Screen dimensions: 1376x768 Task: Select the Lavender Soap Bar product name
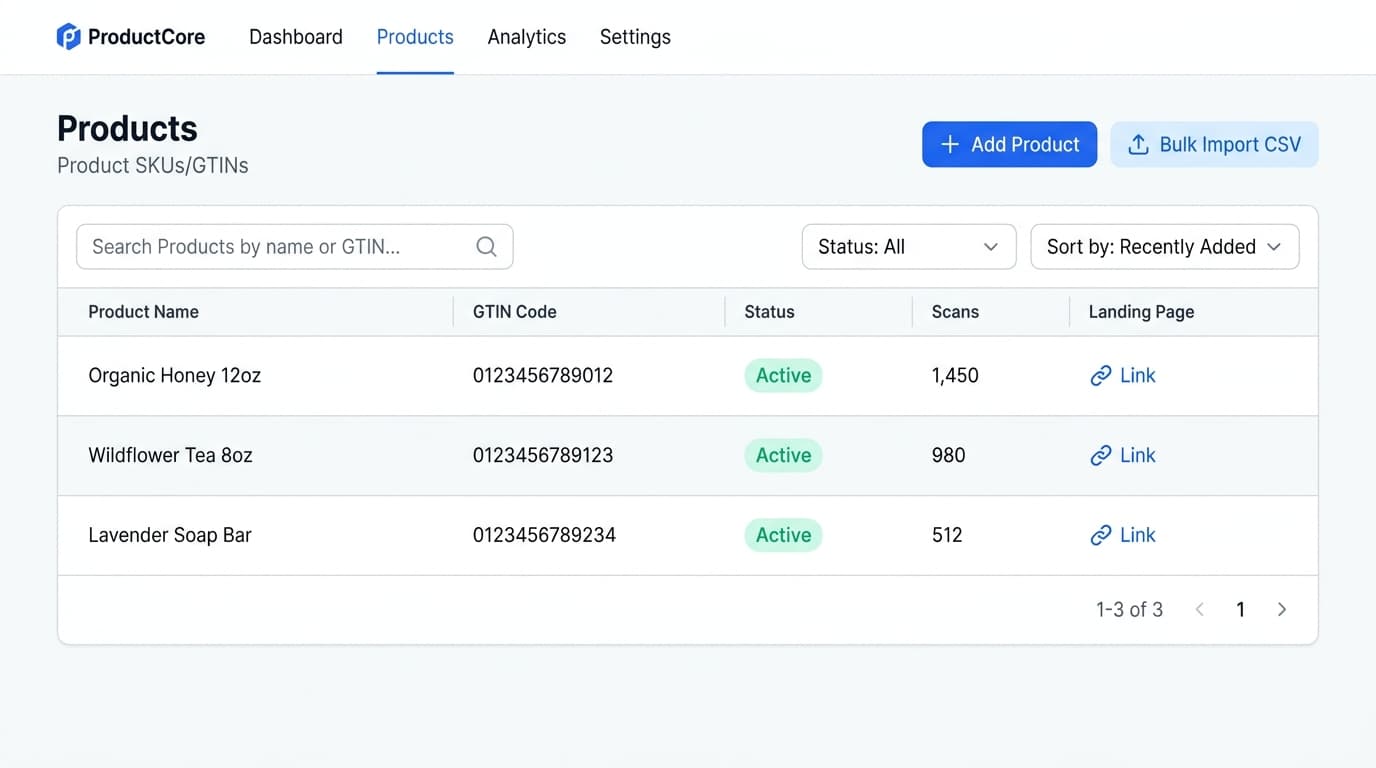[170, 535]
